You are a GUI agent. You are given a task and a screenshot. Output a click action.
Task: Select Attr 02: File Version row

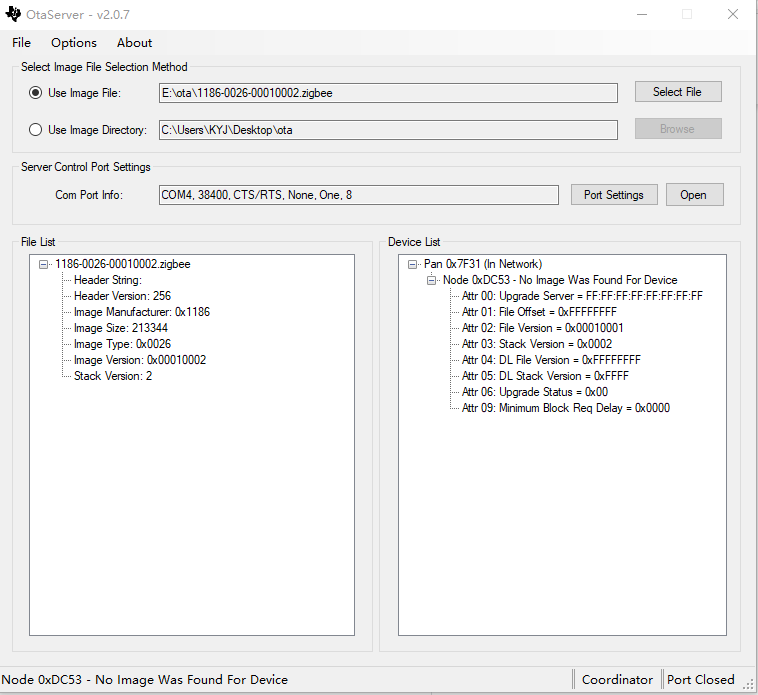(542, 328)
